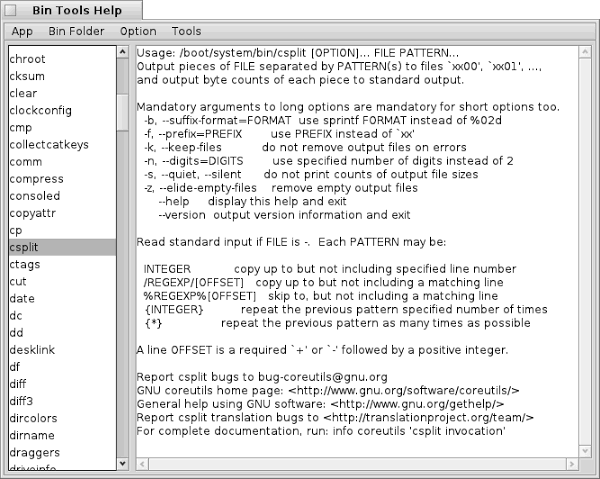
Task: Open the Bin Folder menu
Action: point(76,31)
